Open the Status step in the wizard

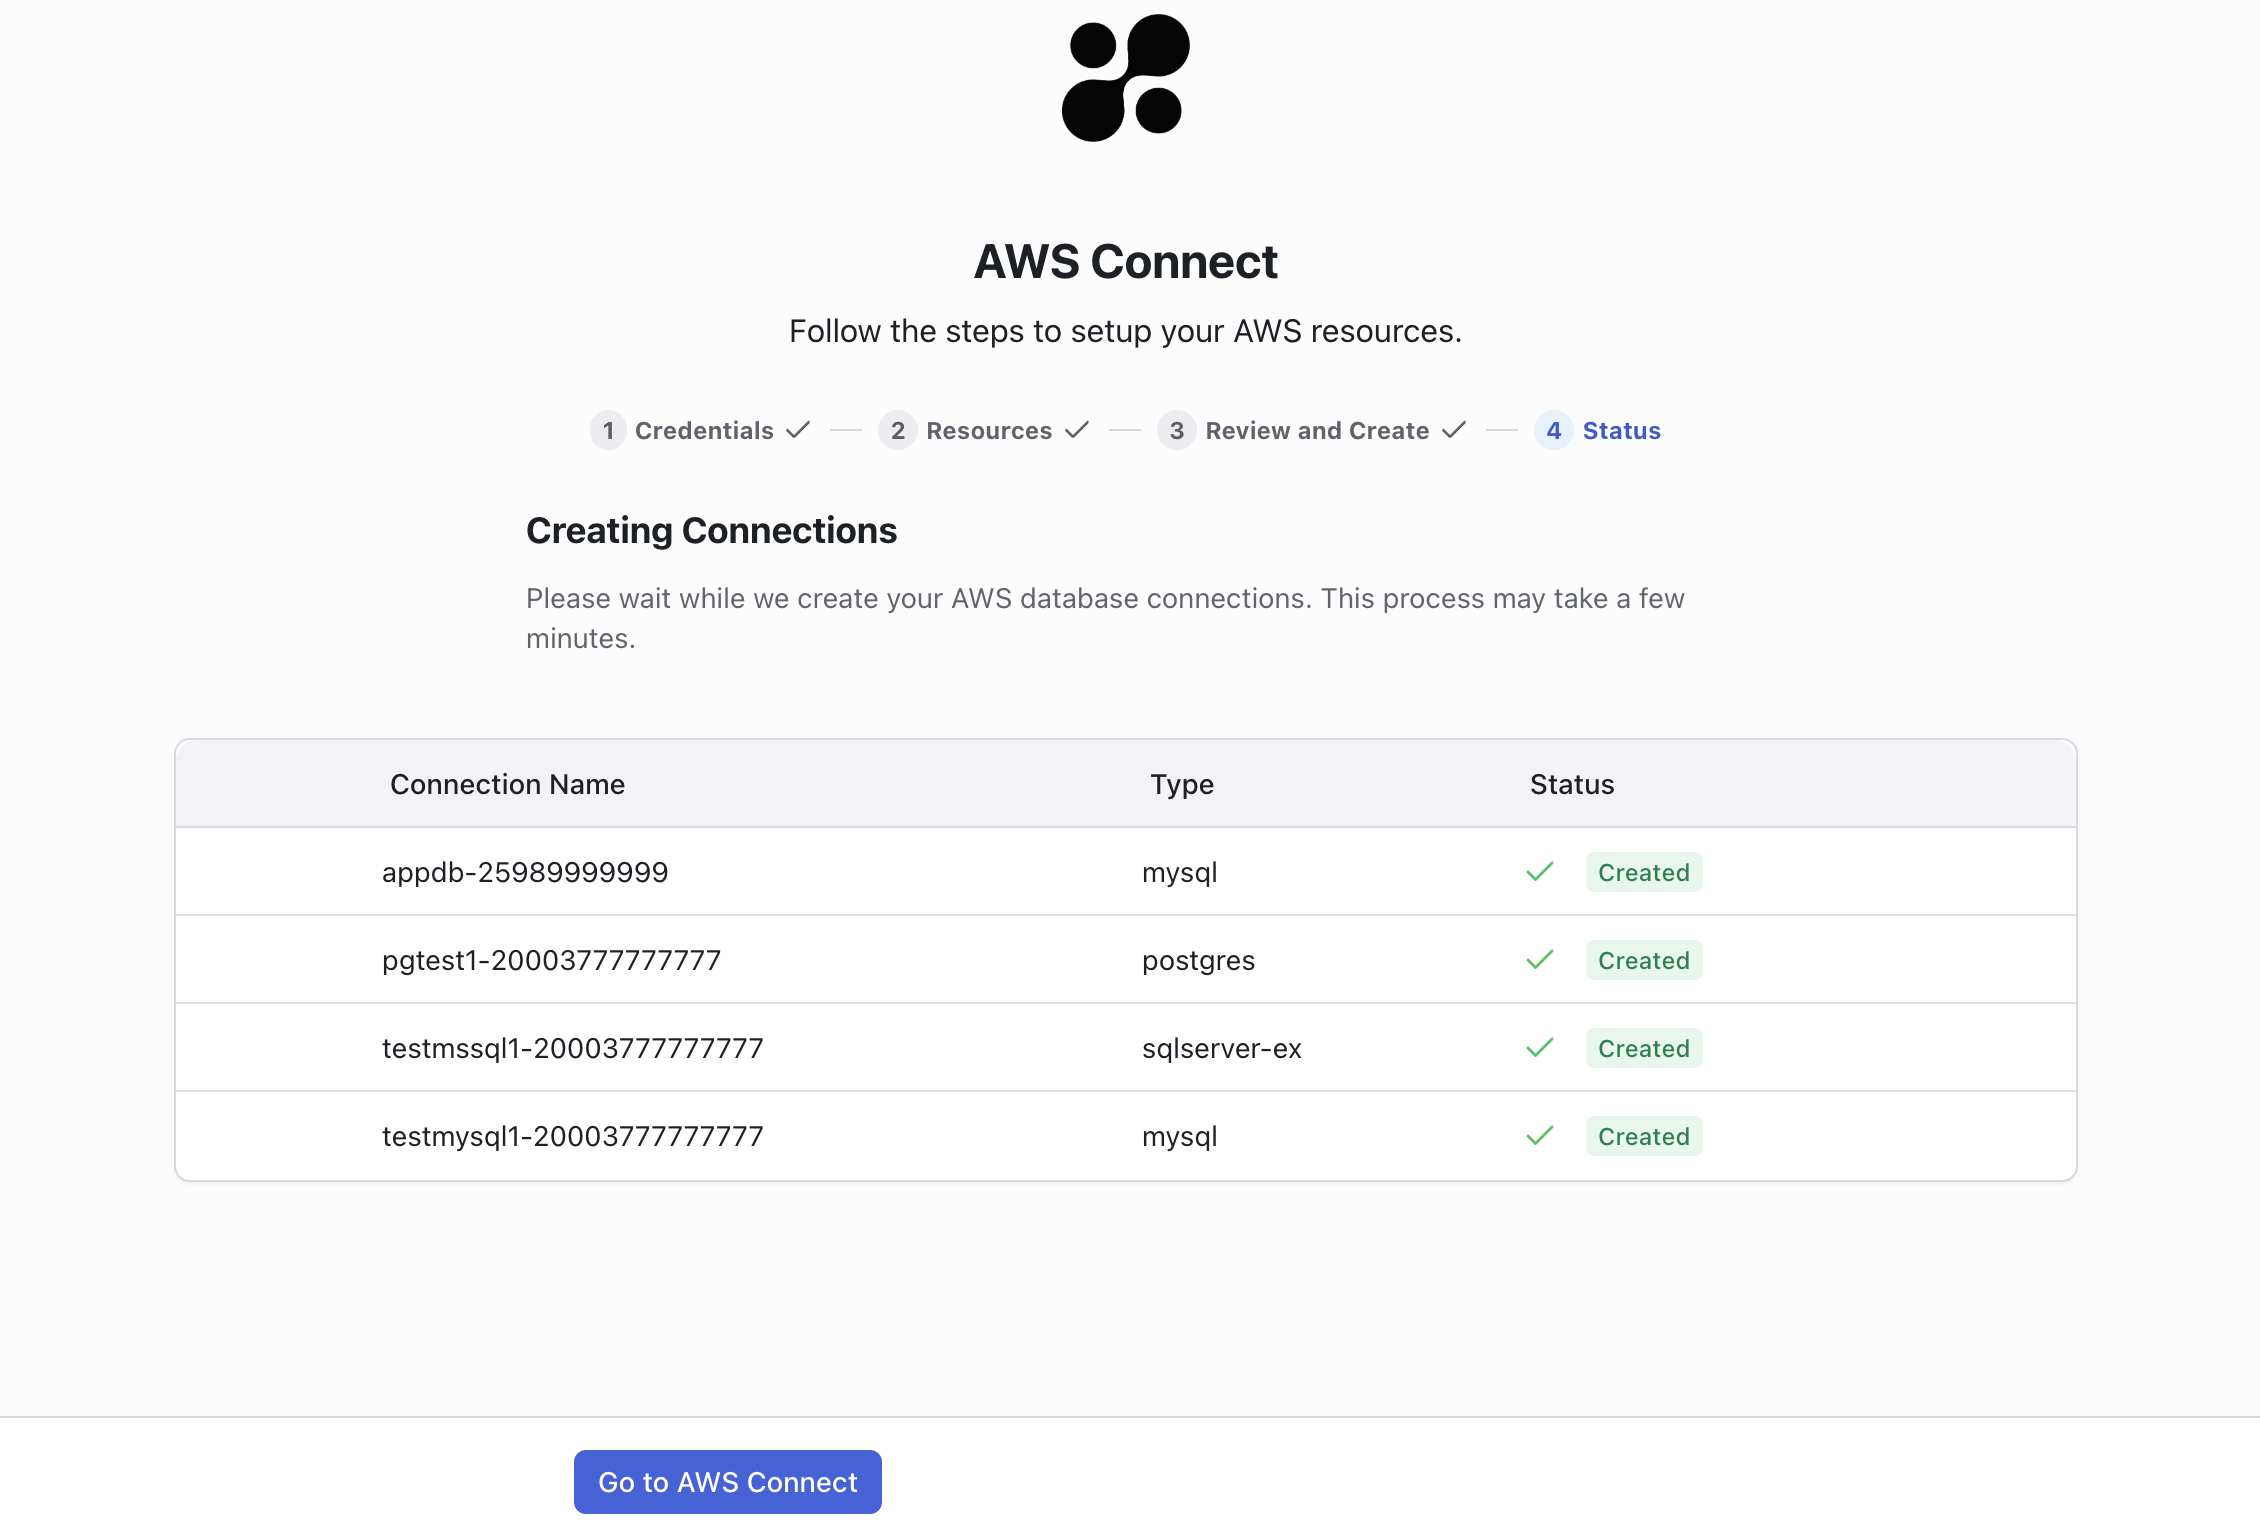pos(1621,430)
